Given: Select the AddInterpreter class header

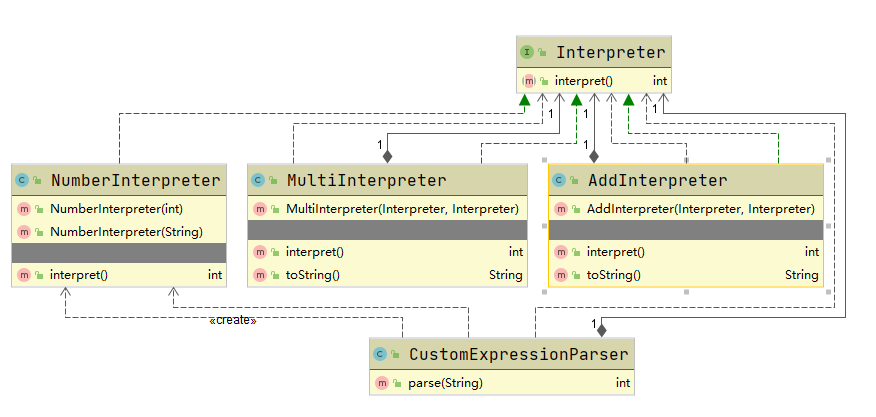Looking at the screenshot, I should [x=656, y=181].
